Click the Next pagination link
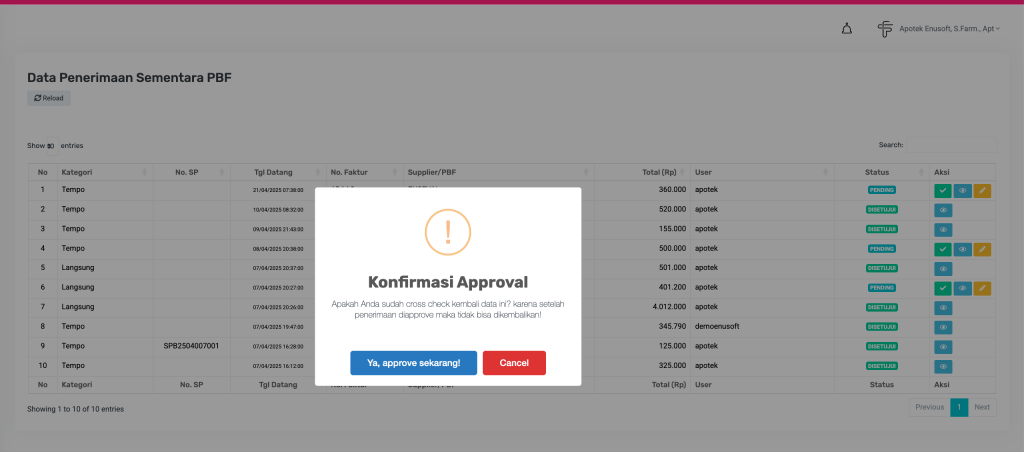Viewport: 1024px width, 452px height. click(982, 407)
